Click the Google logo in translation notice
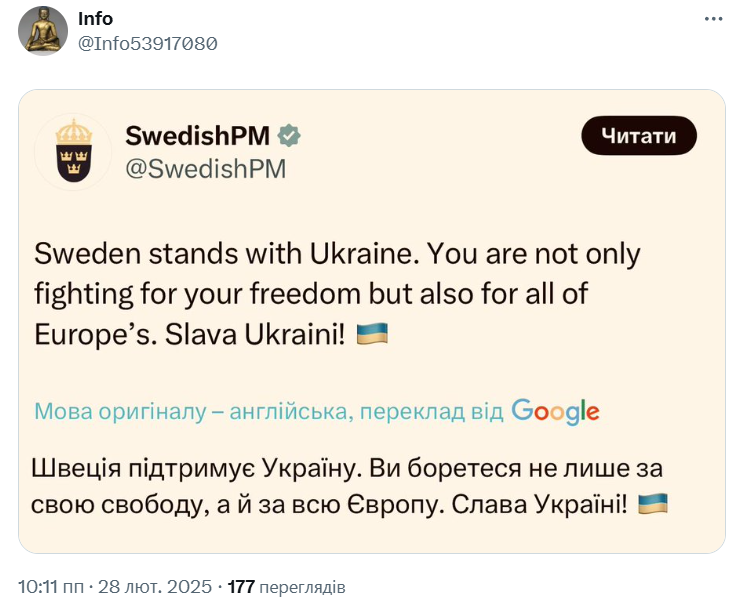The width and height of the screenshot is (735, 615). click(555, 411)
